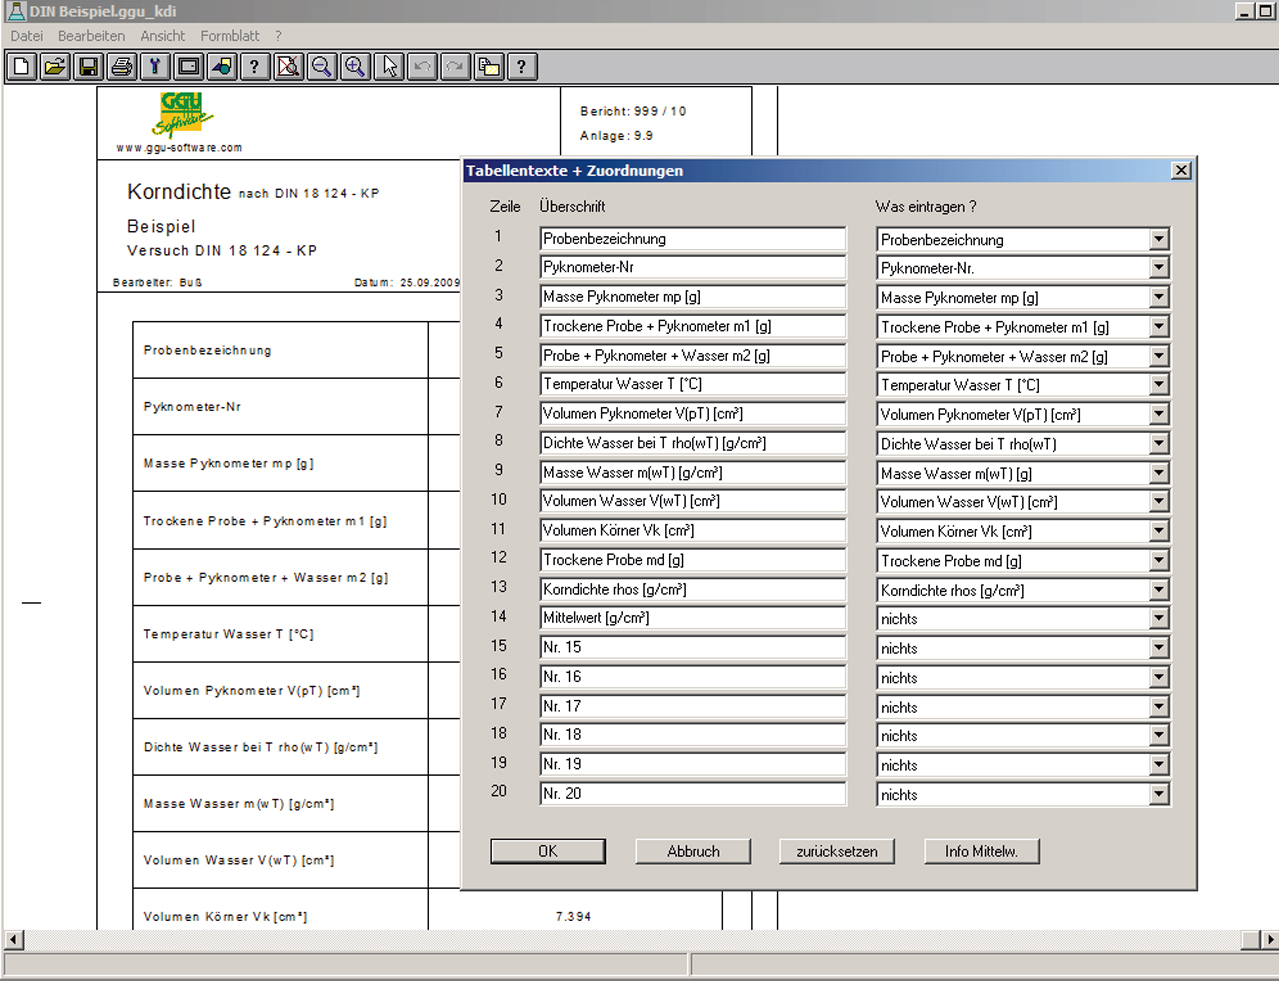The image size is (1279, 981).
Task: Expand the row 17 'nichts' dropdown
Action: tap(1159, 707)
